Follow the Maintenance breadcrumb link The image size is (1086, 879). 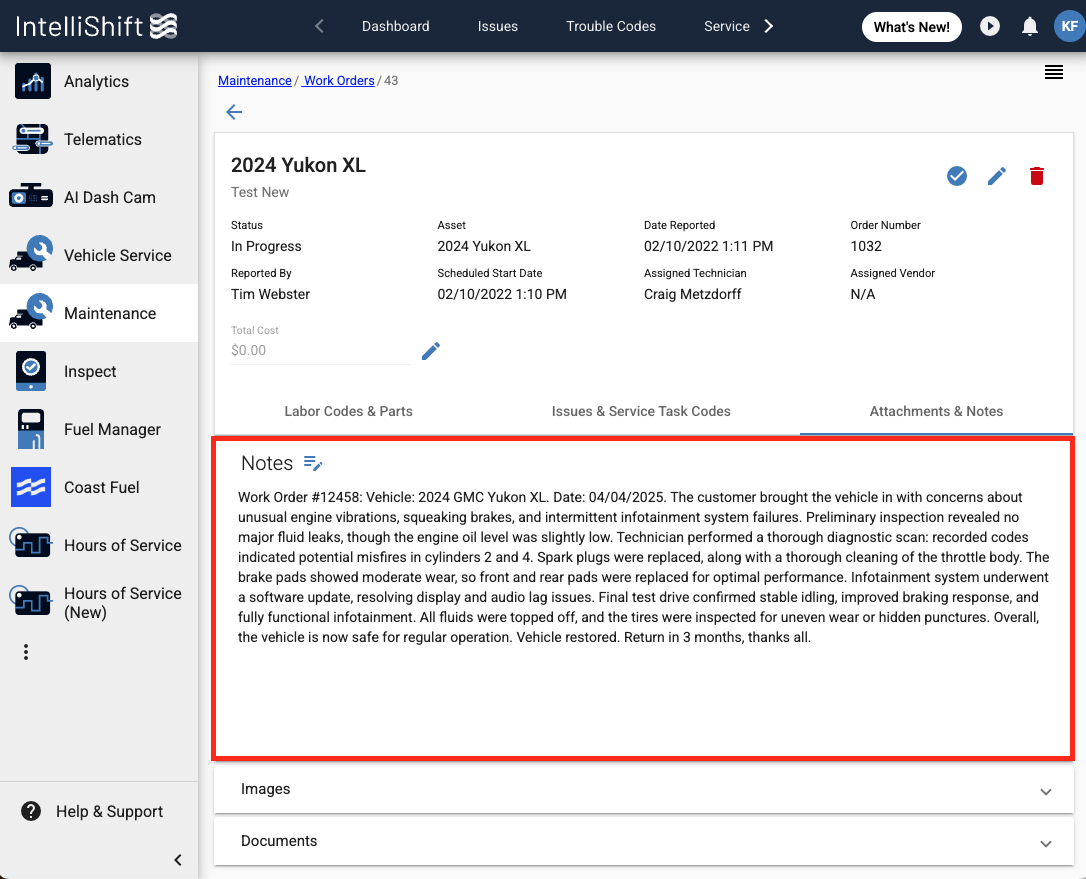(255, 80)
